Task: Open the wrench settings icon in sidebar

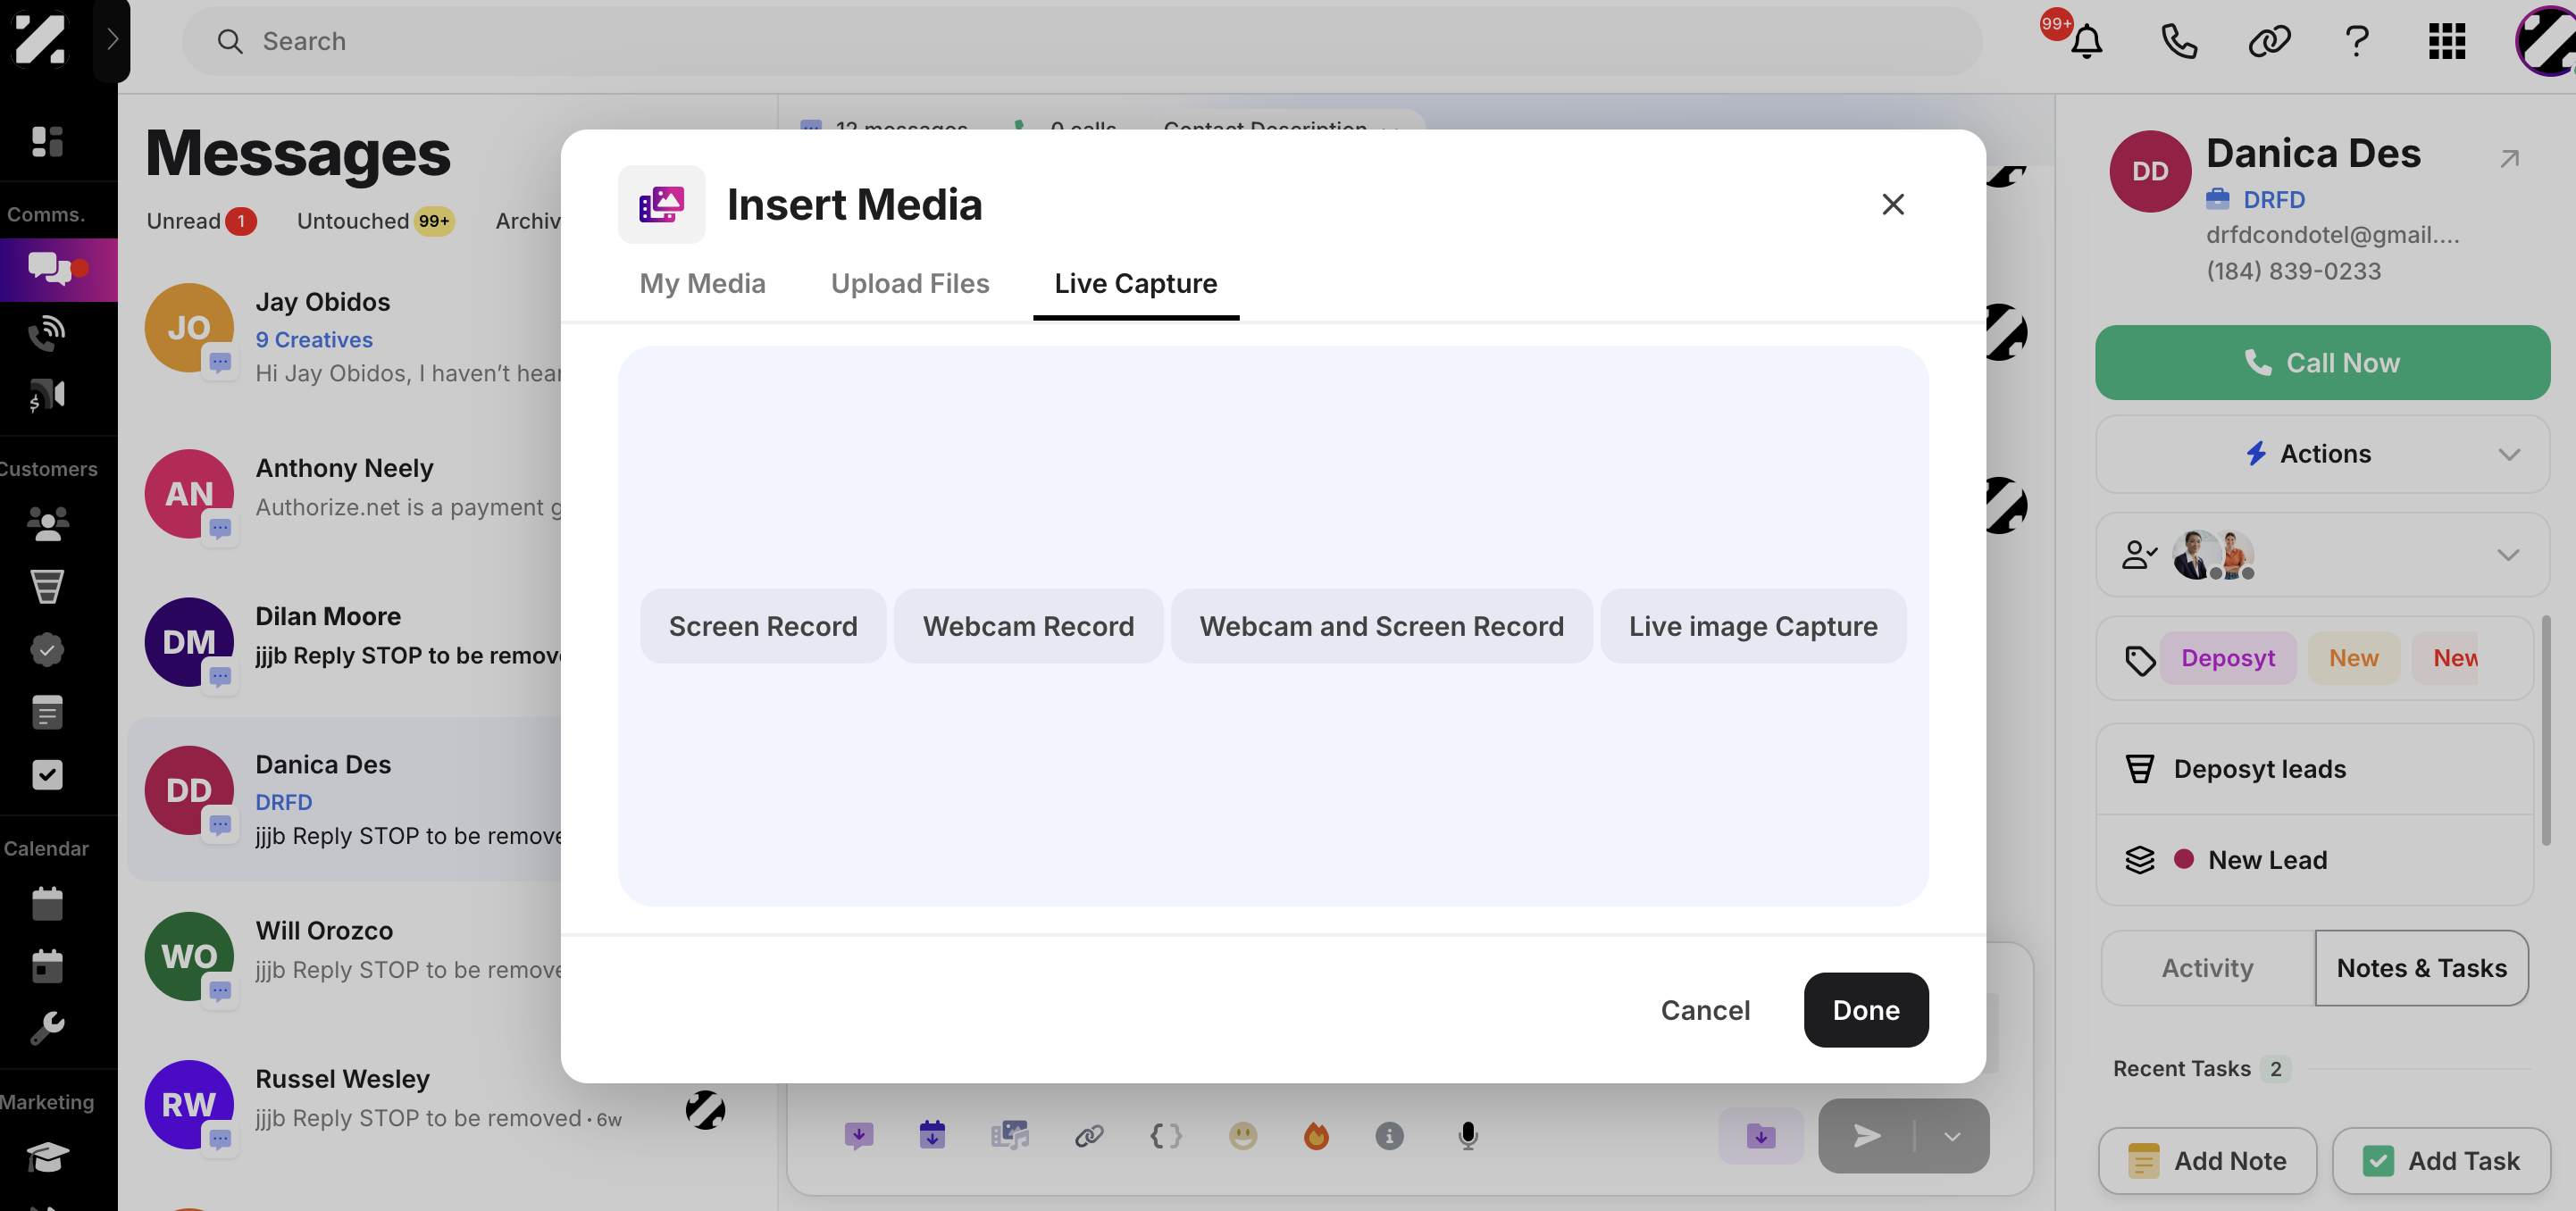Action: click(47, 1027)
